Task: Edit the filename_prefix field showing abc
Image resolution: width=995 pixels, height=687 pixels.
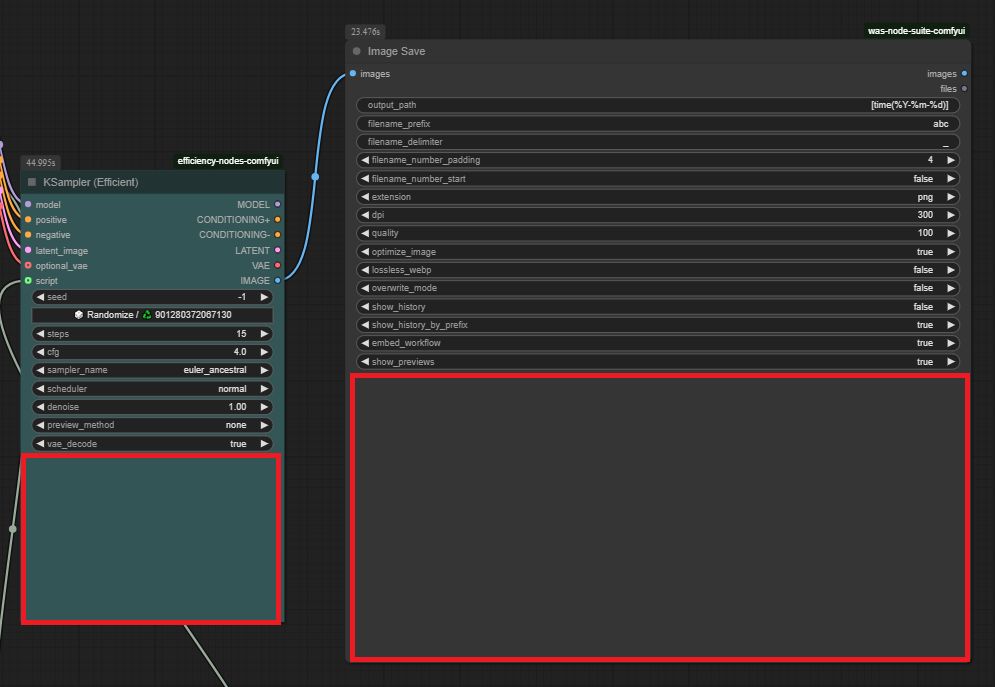Action: [658, 124]
